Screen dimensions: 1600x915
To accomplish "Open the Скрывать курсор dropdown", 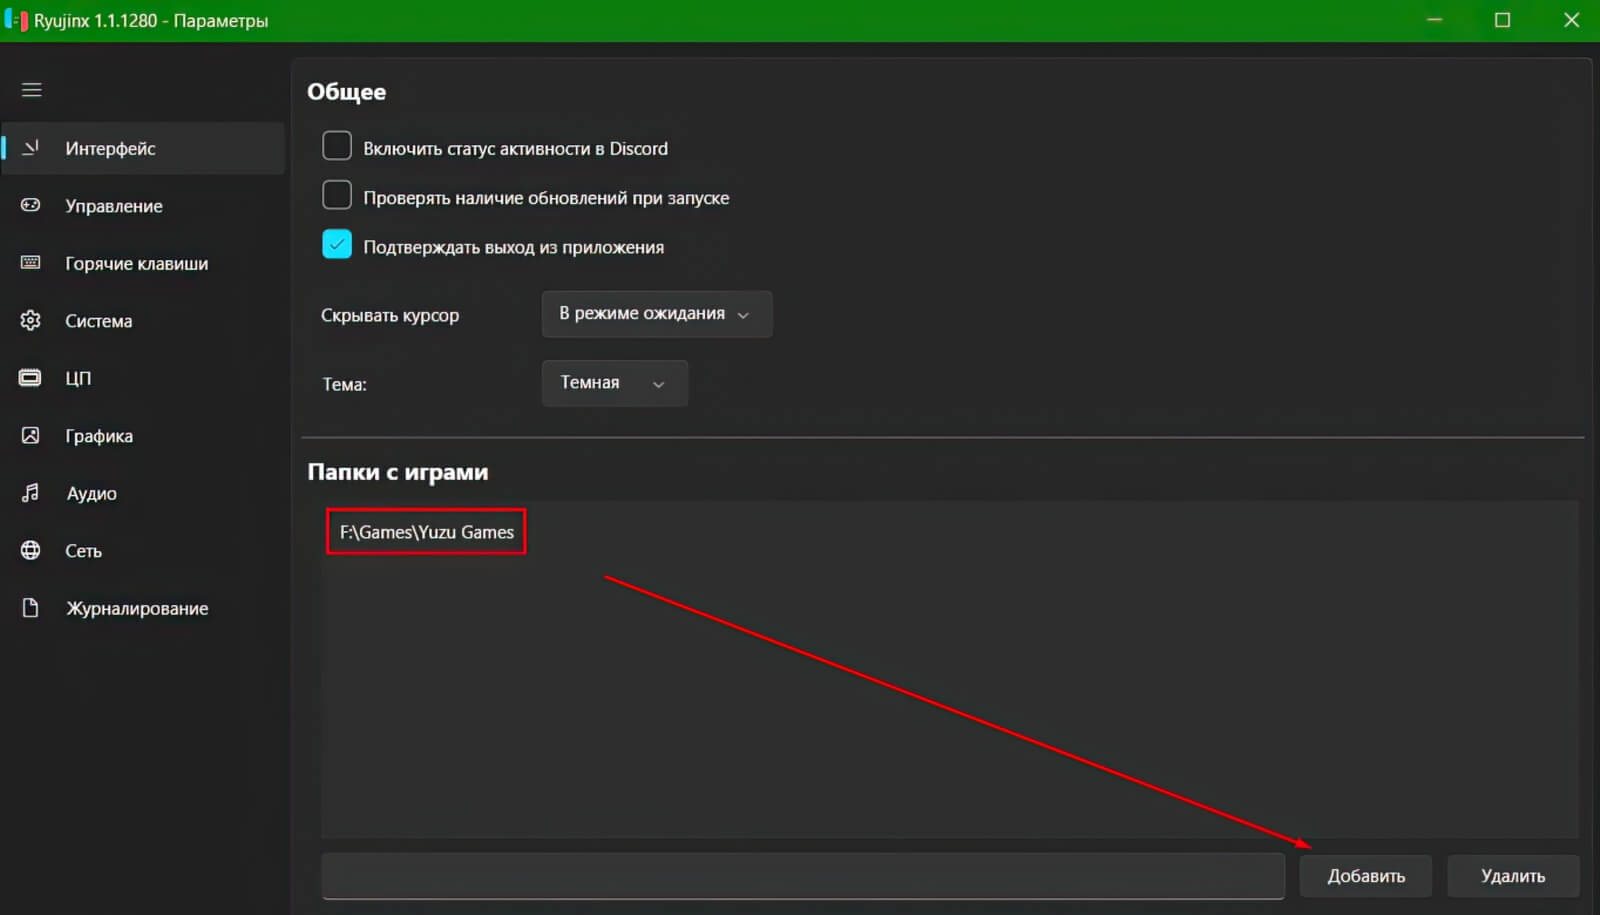I will tap(657, 314).
